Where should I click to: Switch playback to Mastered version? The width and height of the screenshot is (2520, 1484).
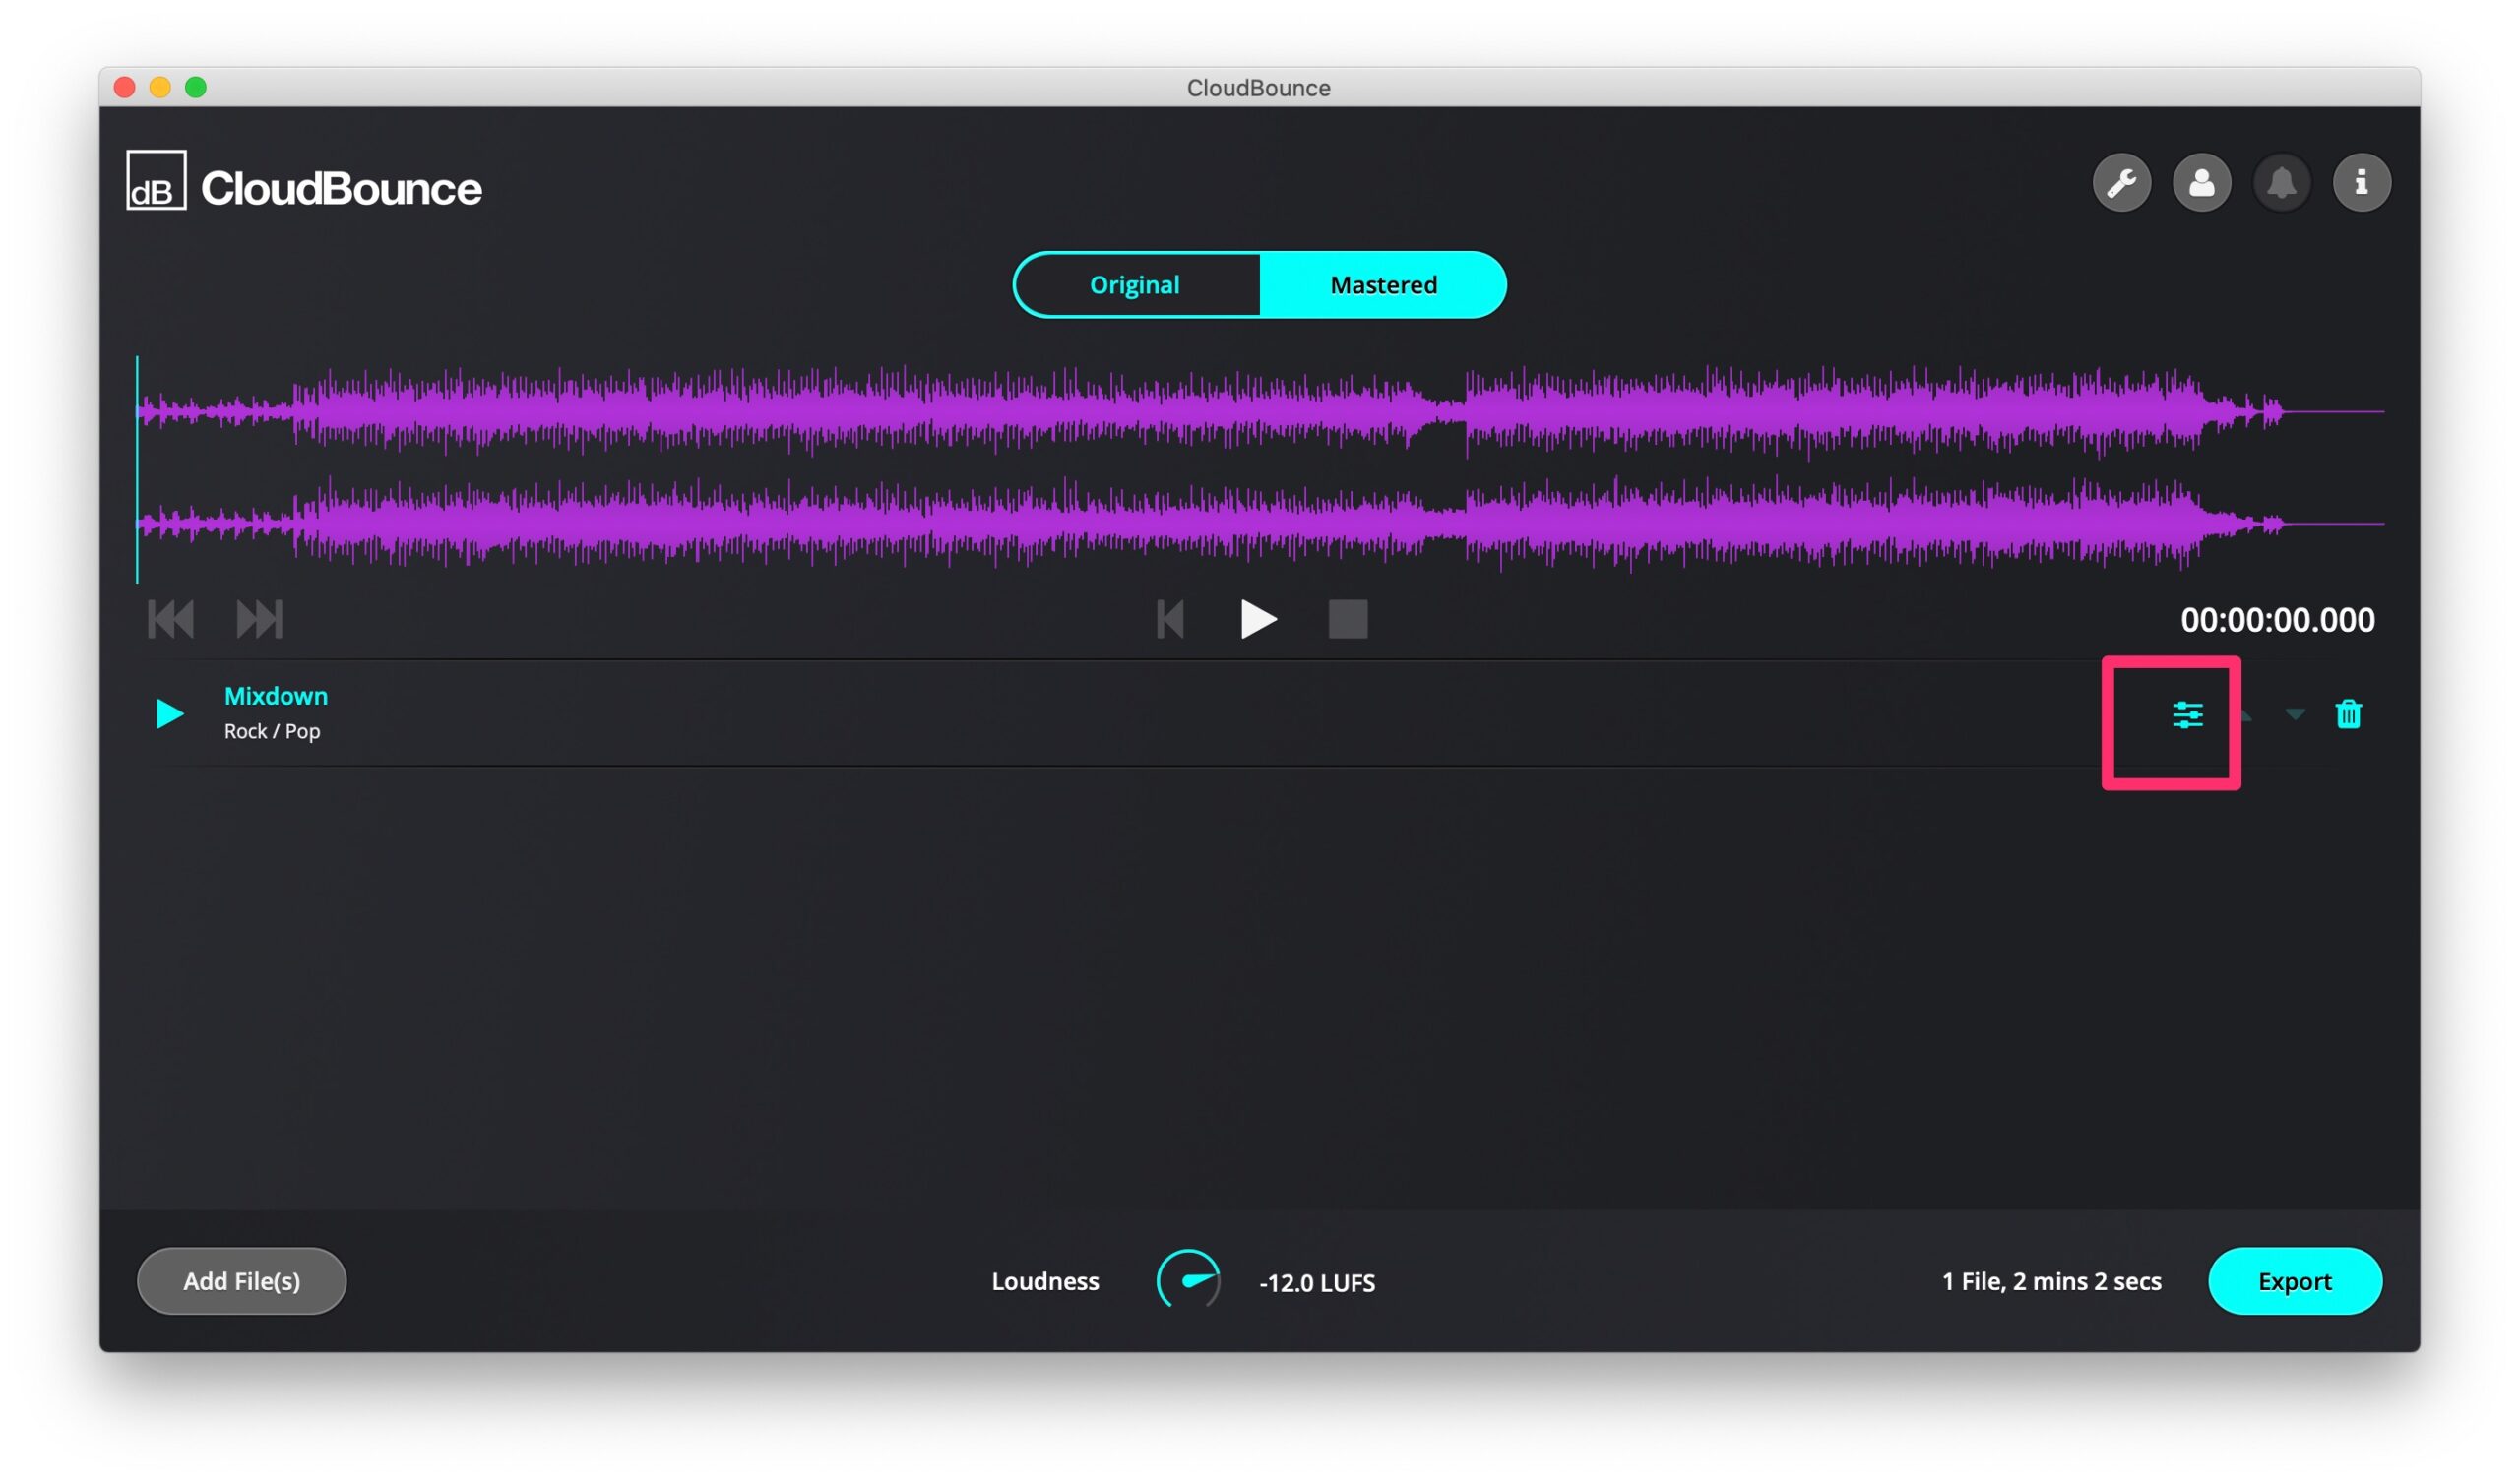coord(1383,285)
